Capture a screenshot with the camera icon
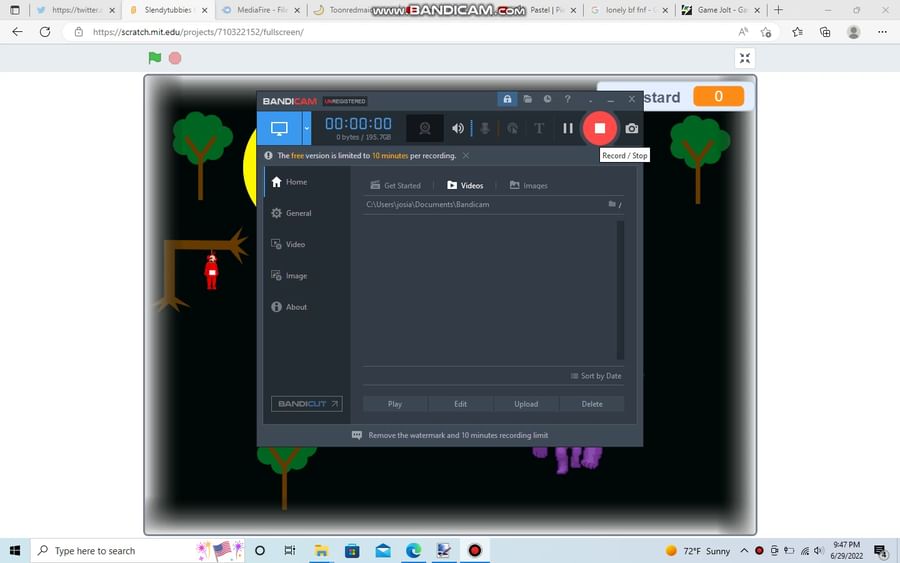Viewport: 900px width, 563px height. tap(631, 128)
